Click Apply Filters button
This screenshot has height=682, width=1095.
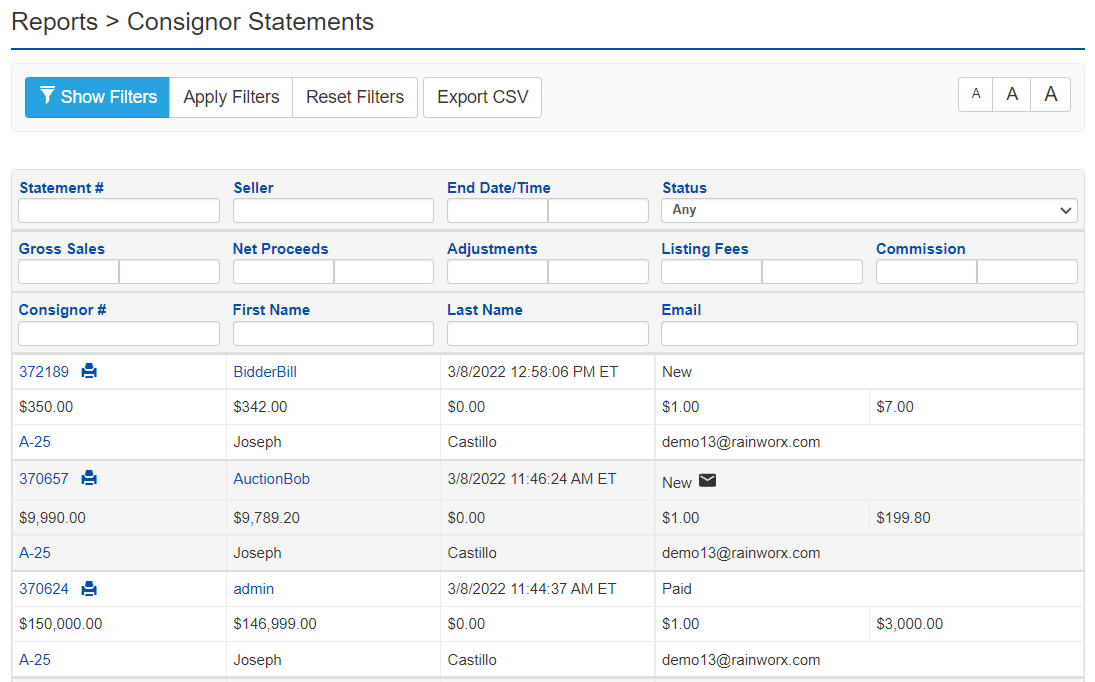click(x=231, y=97)
